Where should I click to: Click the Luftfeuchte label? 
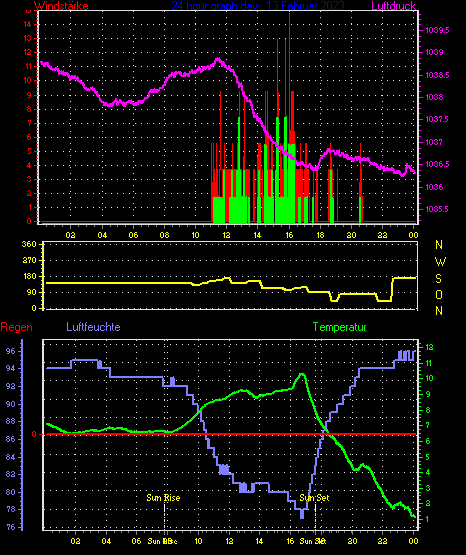[x=93, y=327]
